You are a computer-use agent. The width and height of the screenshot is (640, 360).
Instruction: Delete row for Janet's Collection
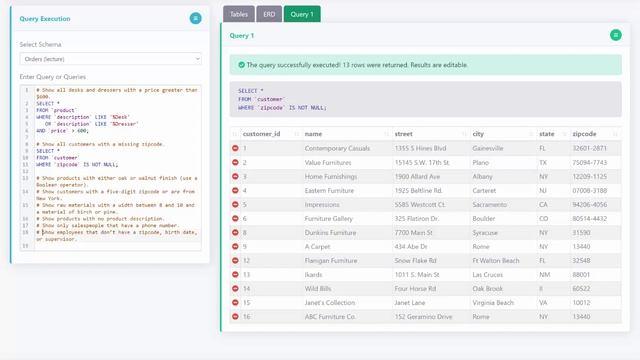[x=235, y=302]
